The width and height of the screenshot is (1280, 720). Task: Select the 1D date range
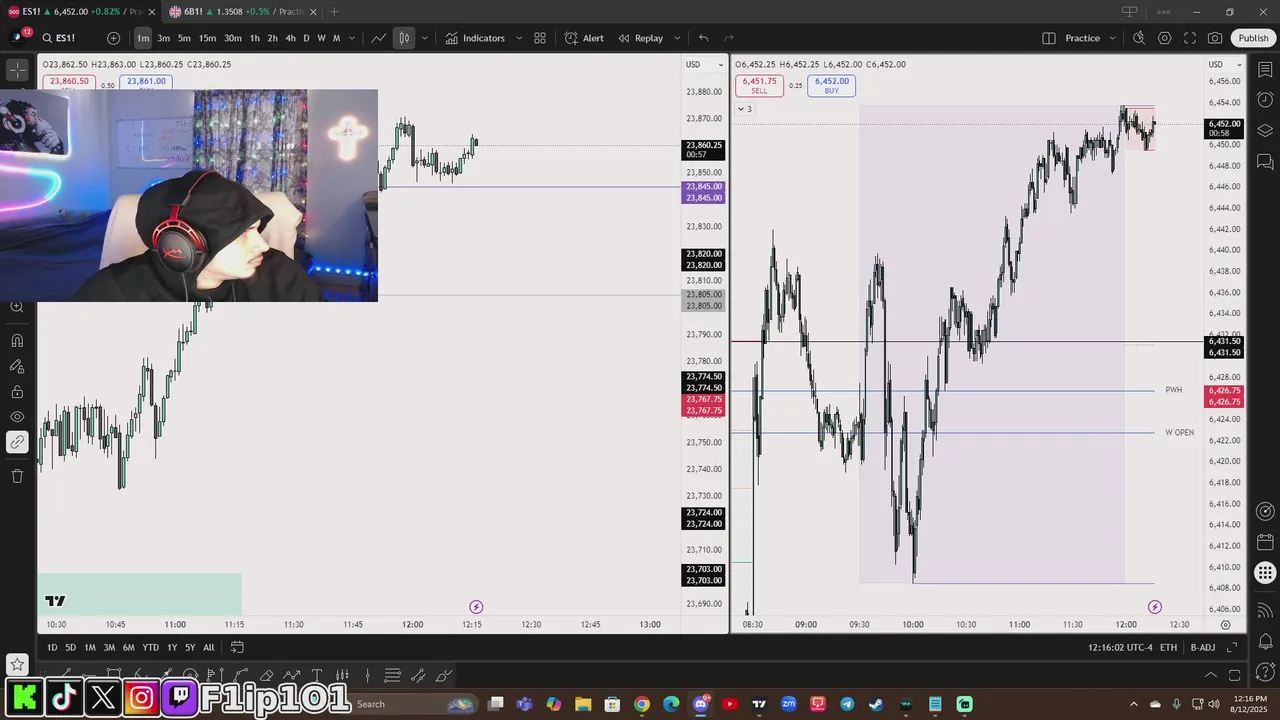coord(52,647)
